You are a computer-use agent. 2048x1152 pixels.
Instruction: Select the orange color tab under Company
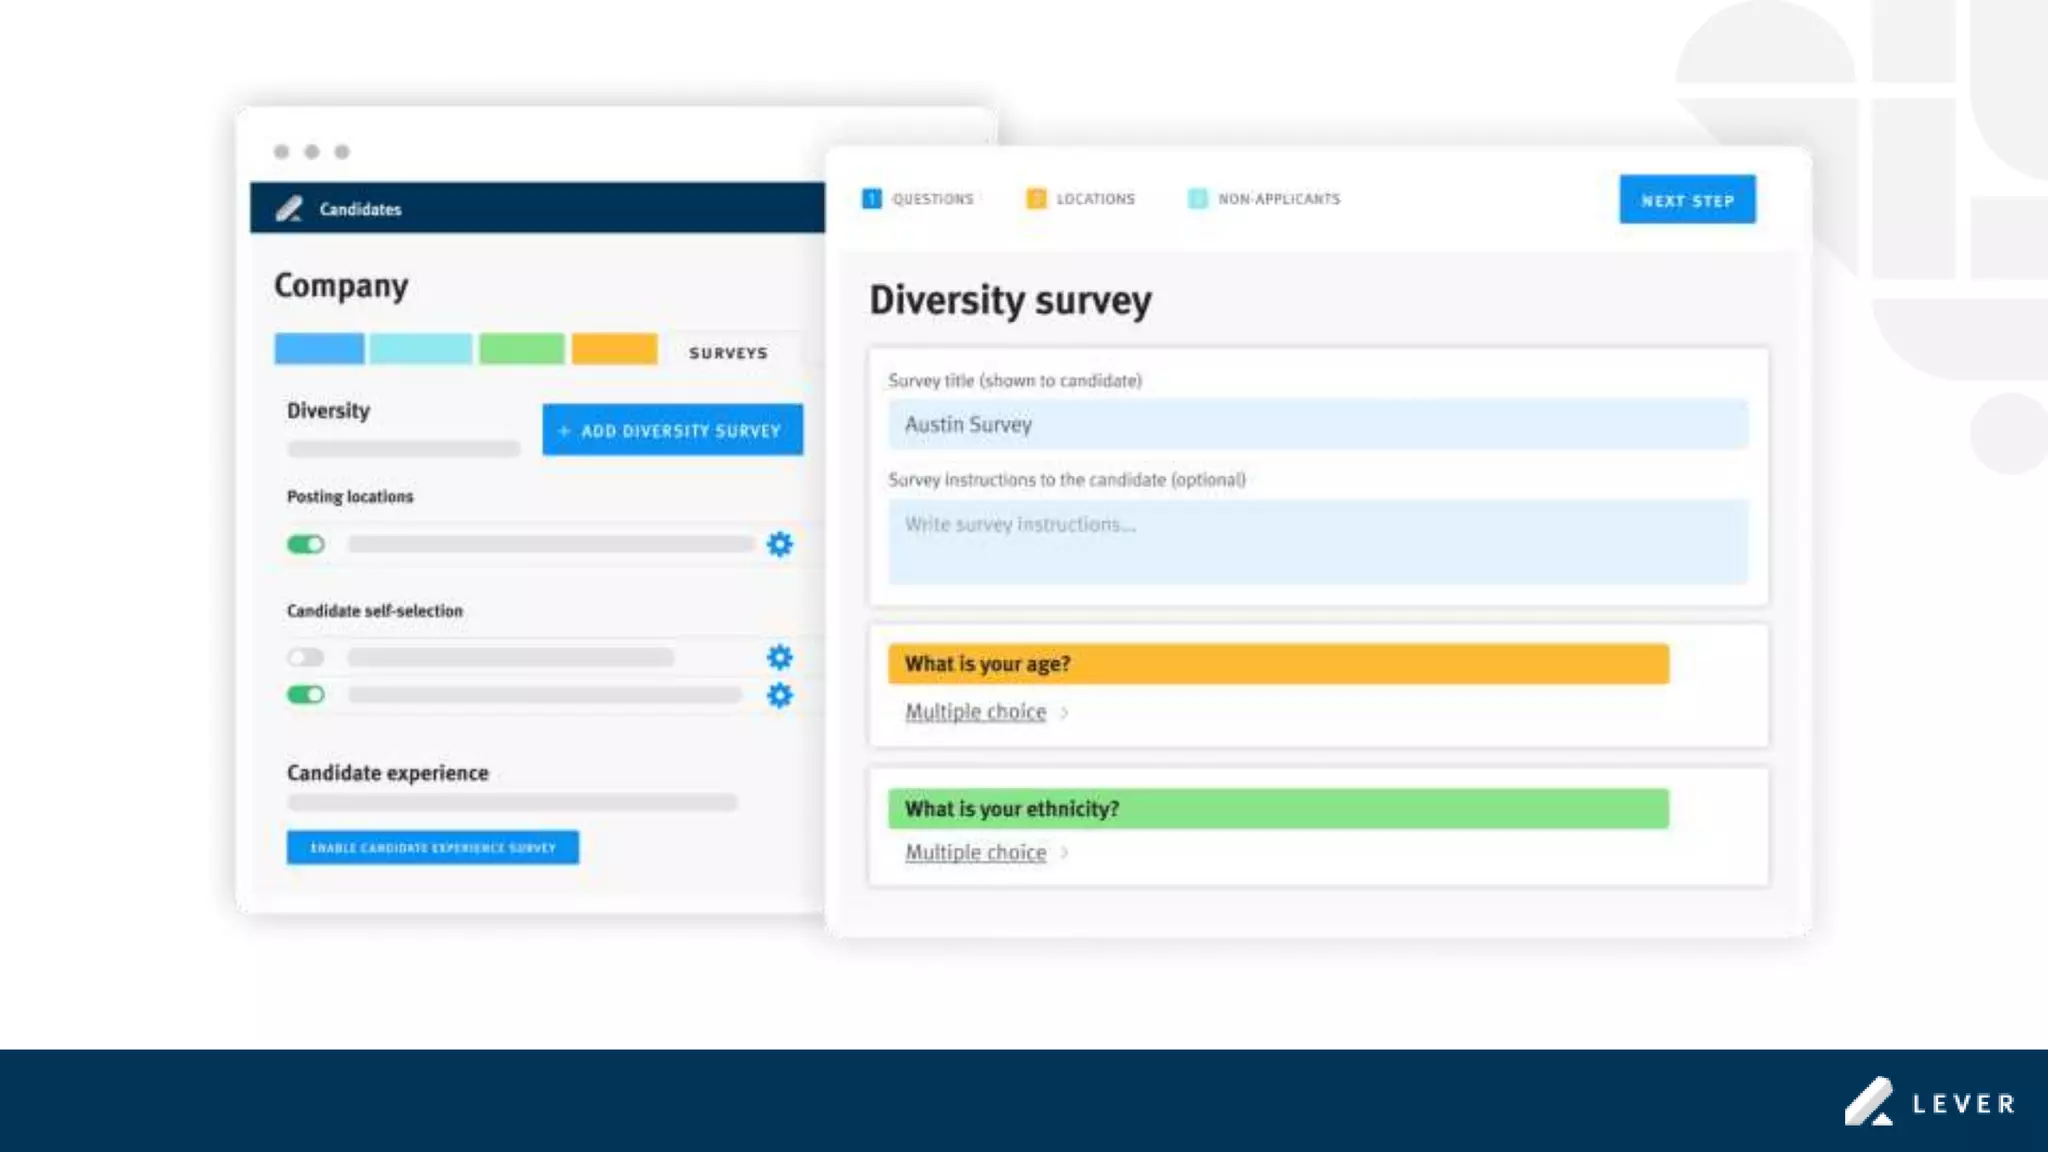click(x=614, y=349)
